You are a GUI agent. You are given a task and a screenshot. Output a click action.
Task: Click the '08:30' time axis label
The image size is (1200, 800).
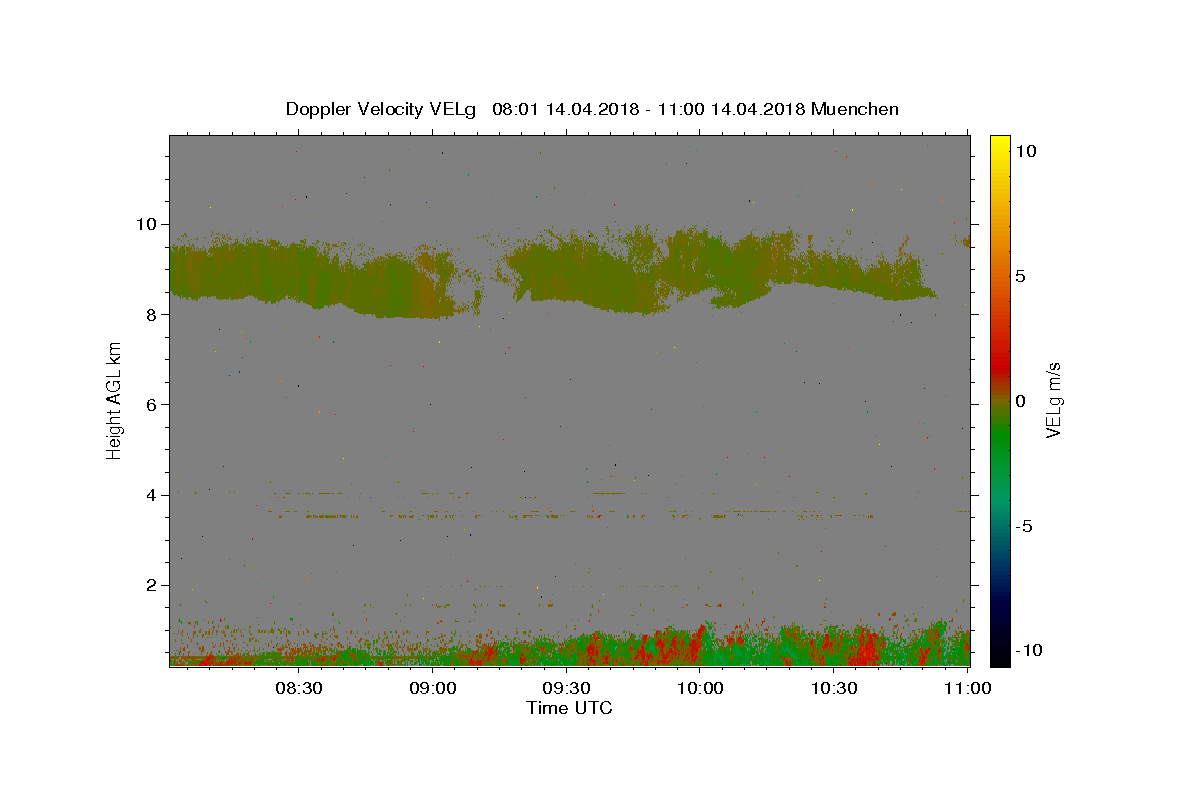click(299, 688)
